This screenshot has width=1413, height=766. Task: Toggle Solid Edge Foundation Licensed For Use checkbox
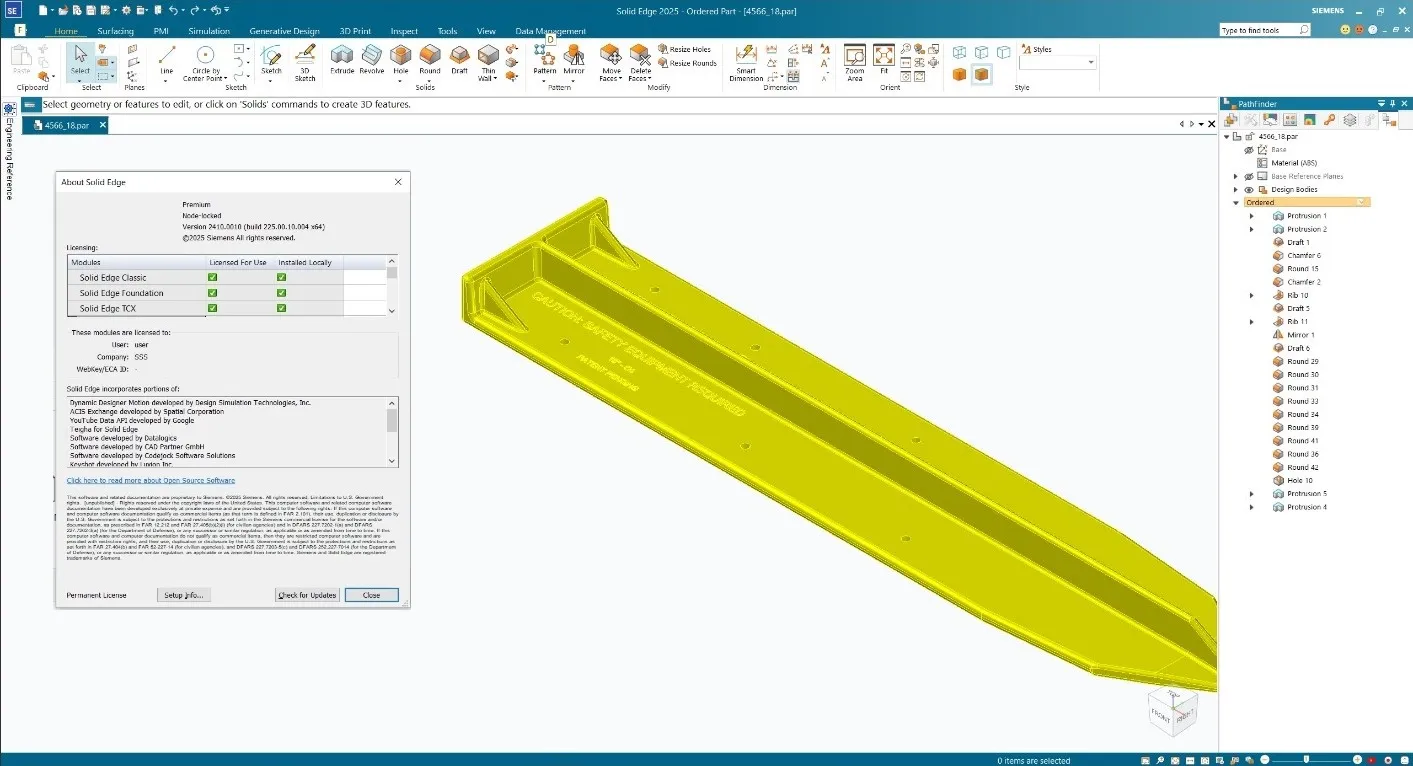[x=212, y=293]
